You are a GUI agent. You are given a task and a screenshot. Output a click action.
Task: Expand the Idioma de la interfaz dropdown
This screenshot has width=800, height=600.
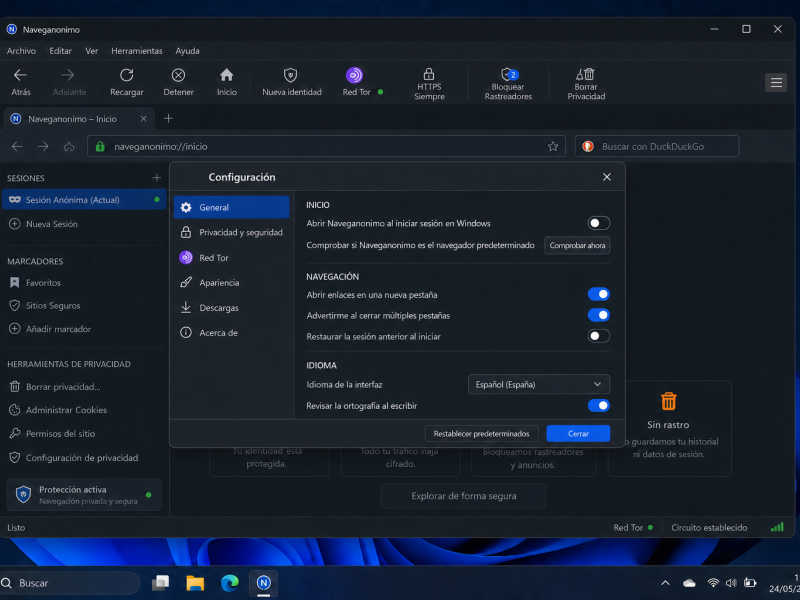coord(539,384)
